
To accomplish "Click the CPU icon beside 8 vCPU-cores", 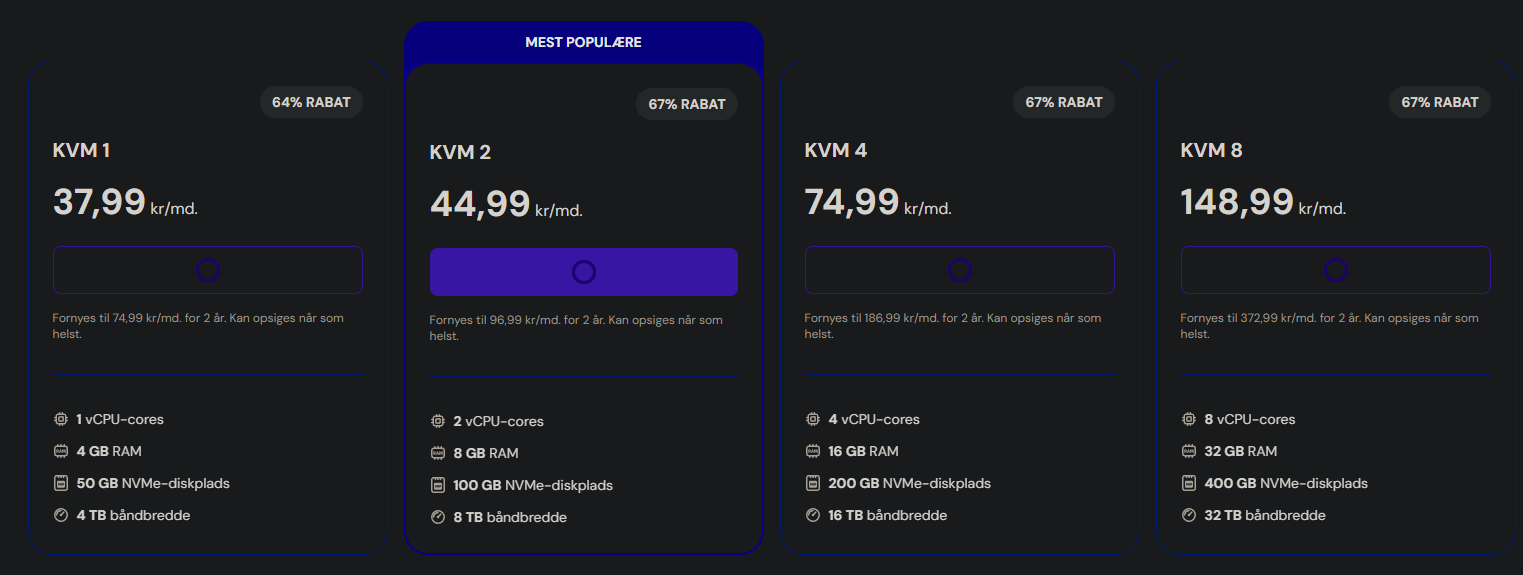I will point(1188,420).
